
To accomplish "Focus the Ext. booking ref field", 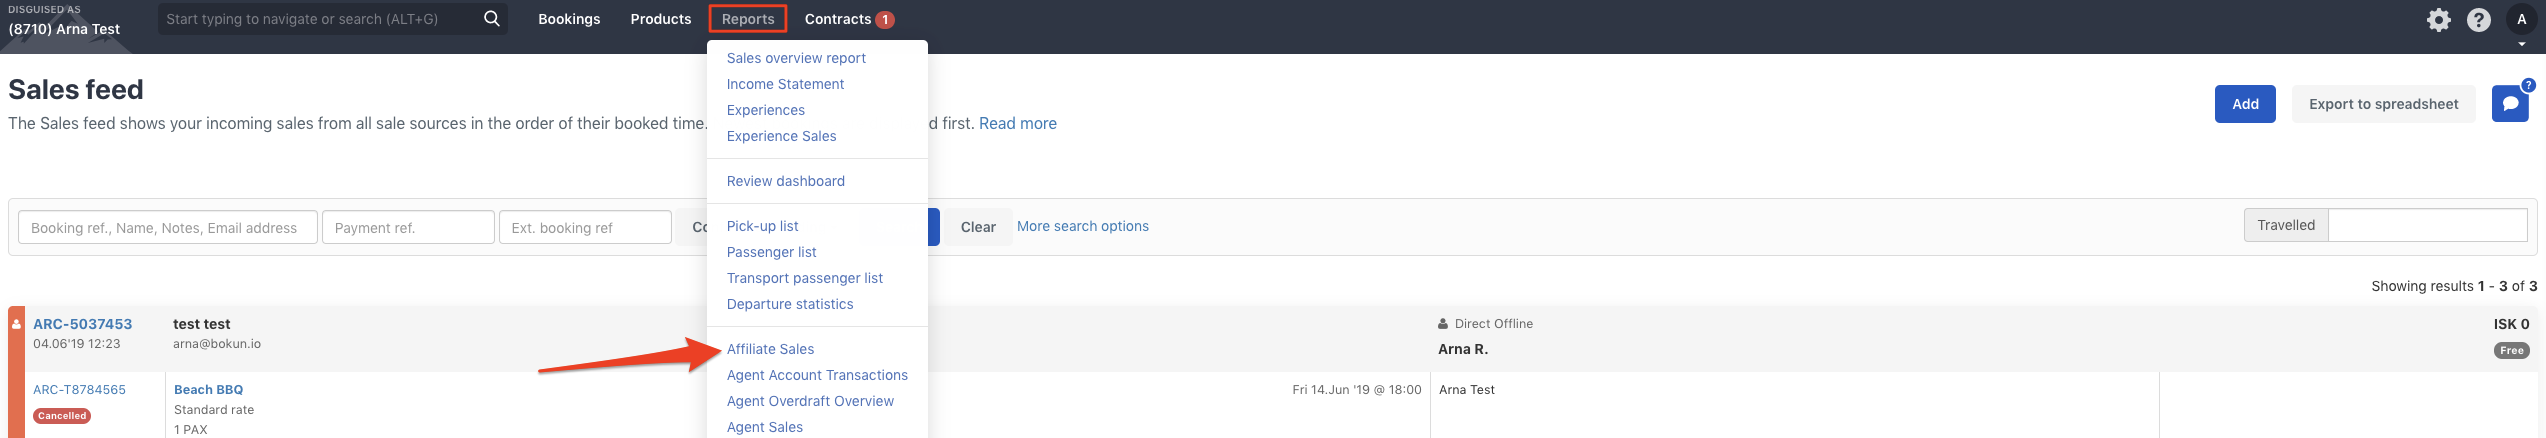I will click(585, 227).
